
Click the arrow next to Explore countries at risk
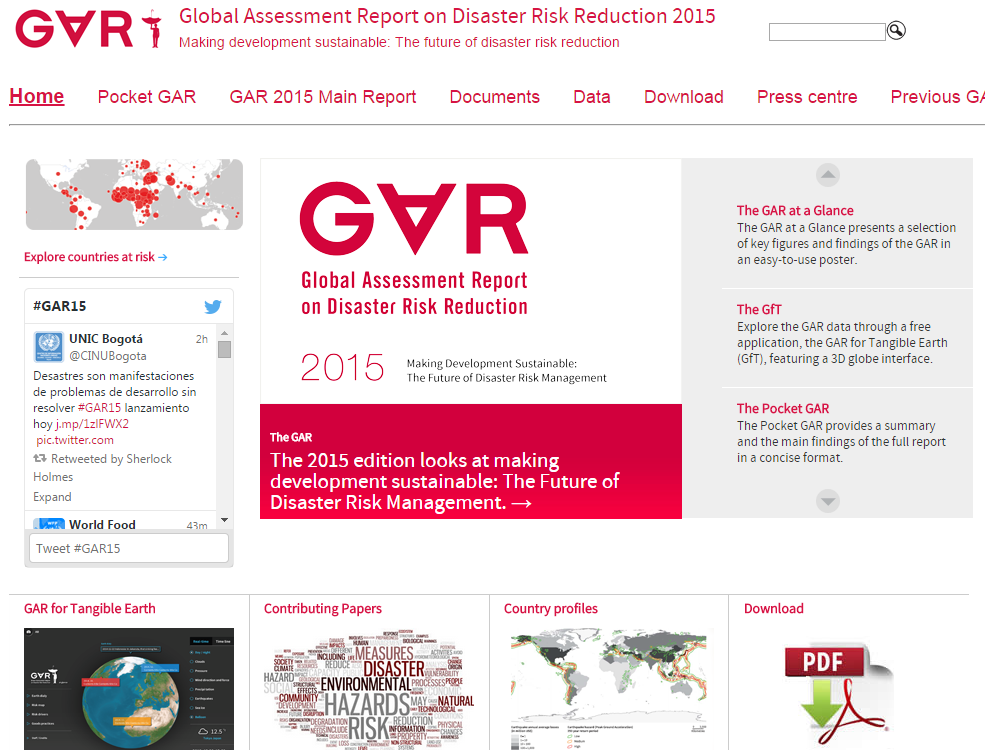point(163,258)
